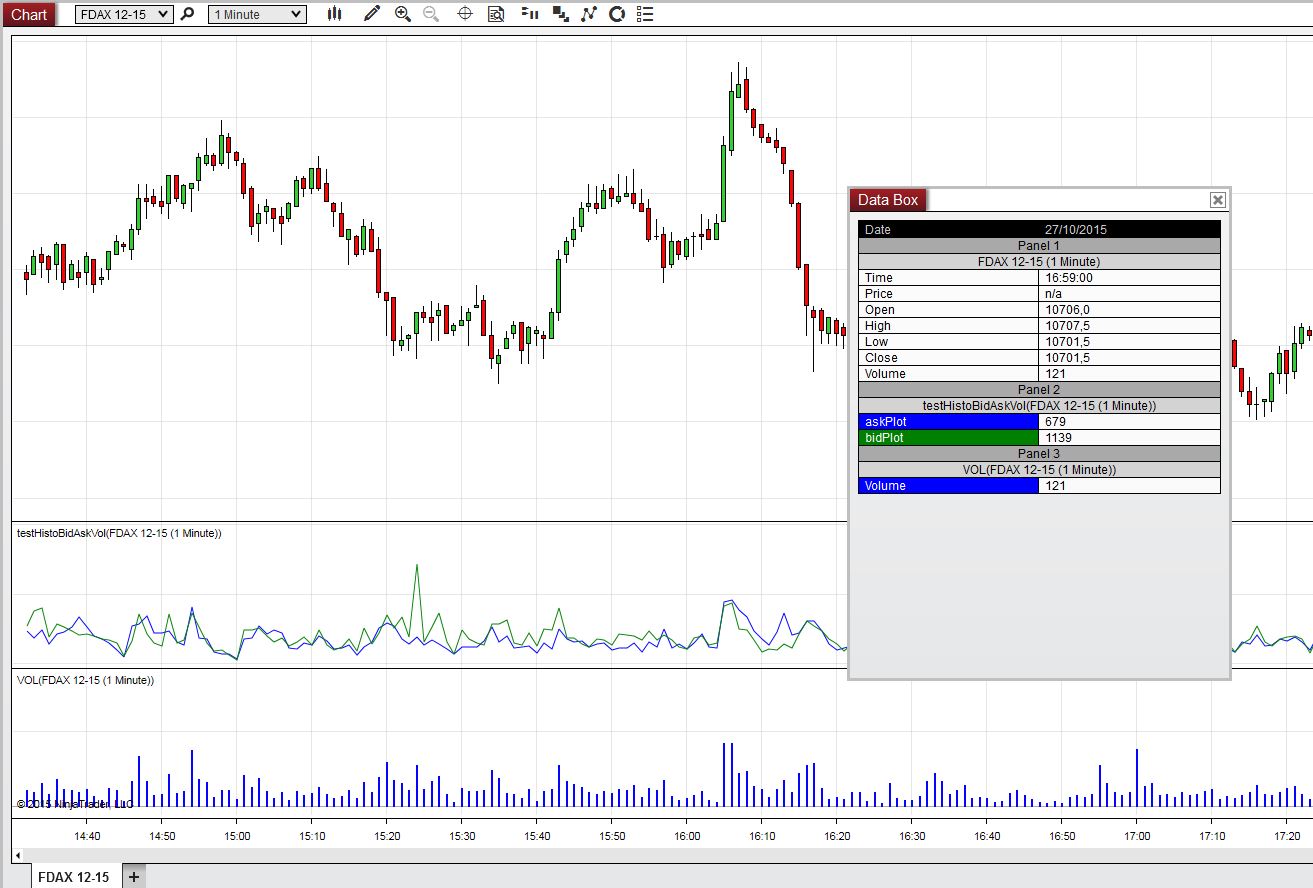
Task: Click the blue Volume cell under Panel 3
Action: 948,486
